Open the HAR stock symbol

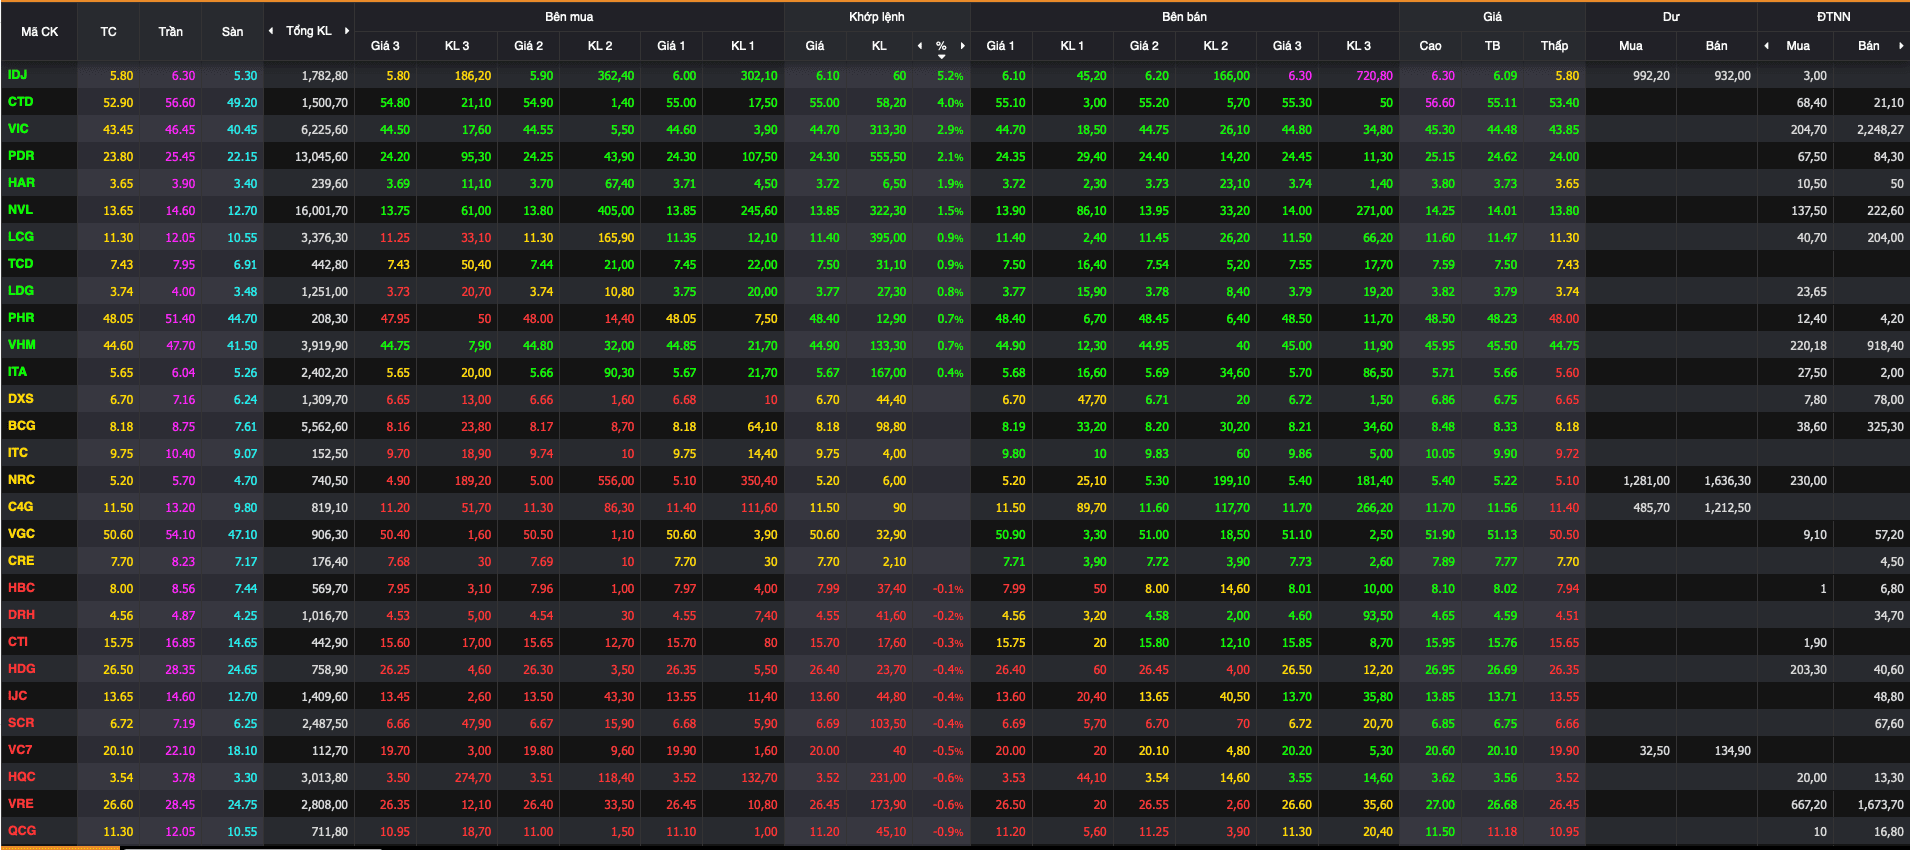(x=21, y=183)
